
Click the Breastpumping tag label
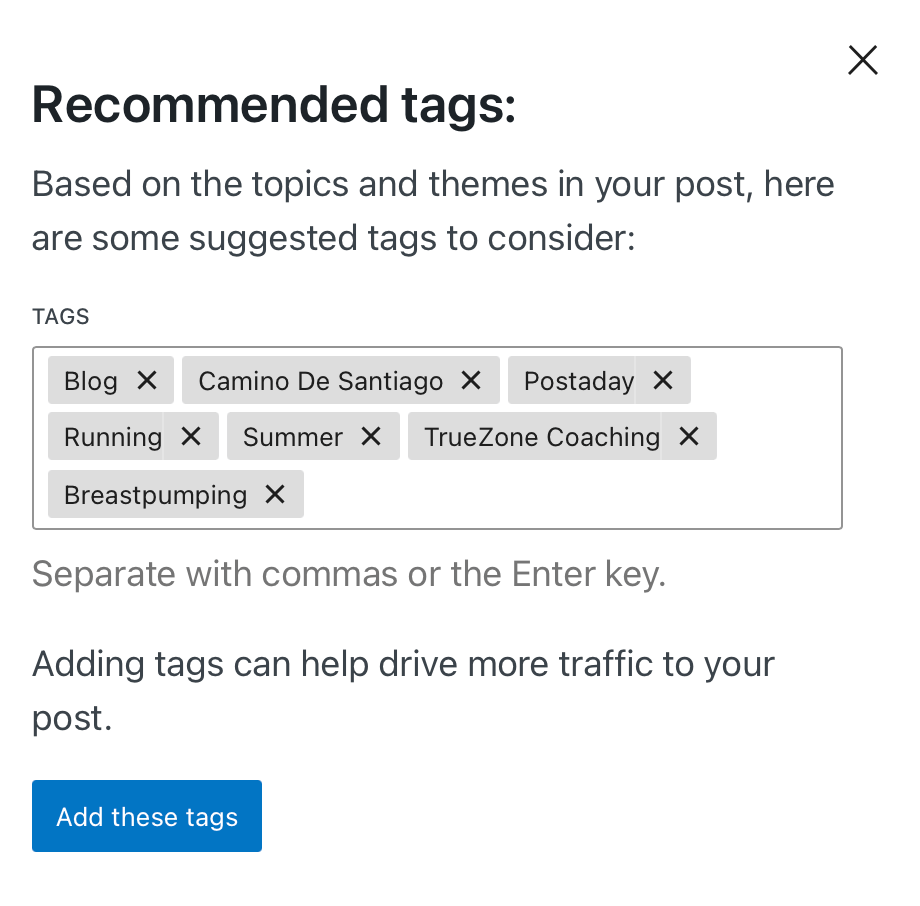click(x=155, y=495)
